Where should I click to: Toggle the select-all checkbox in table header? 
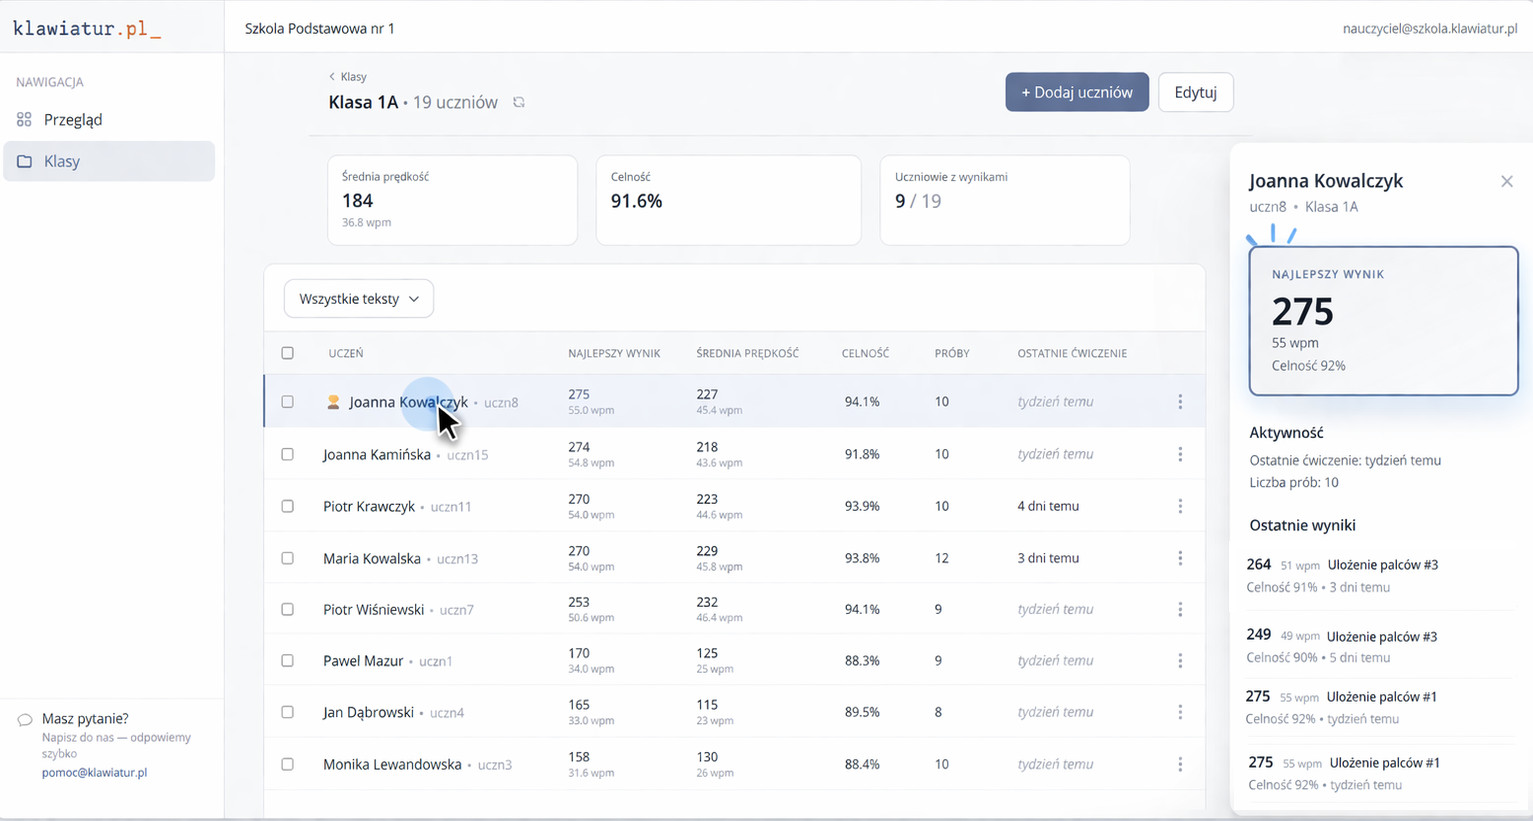287,353
